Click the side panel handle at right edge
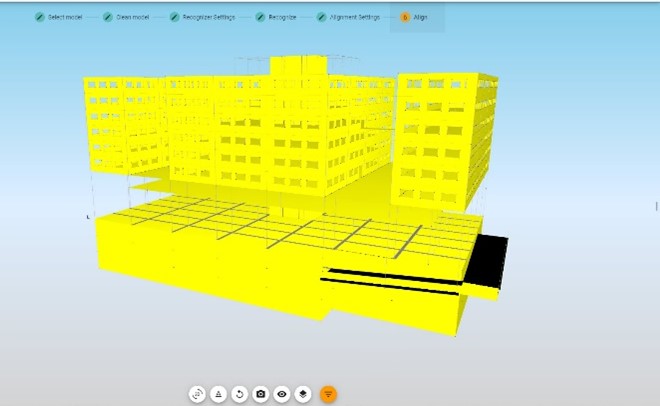The width and height of the screenshot is (660, 406). point(656,206)
